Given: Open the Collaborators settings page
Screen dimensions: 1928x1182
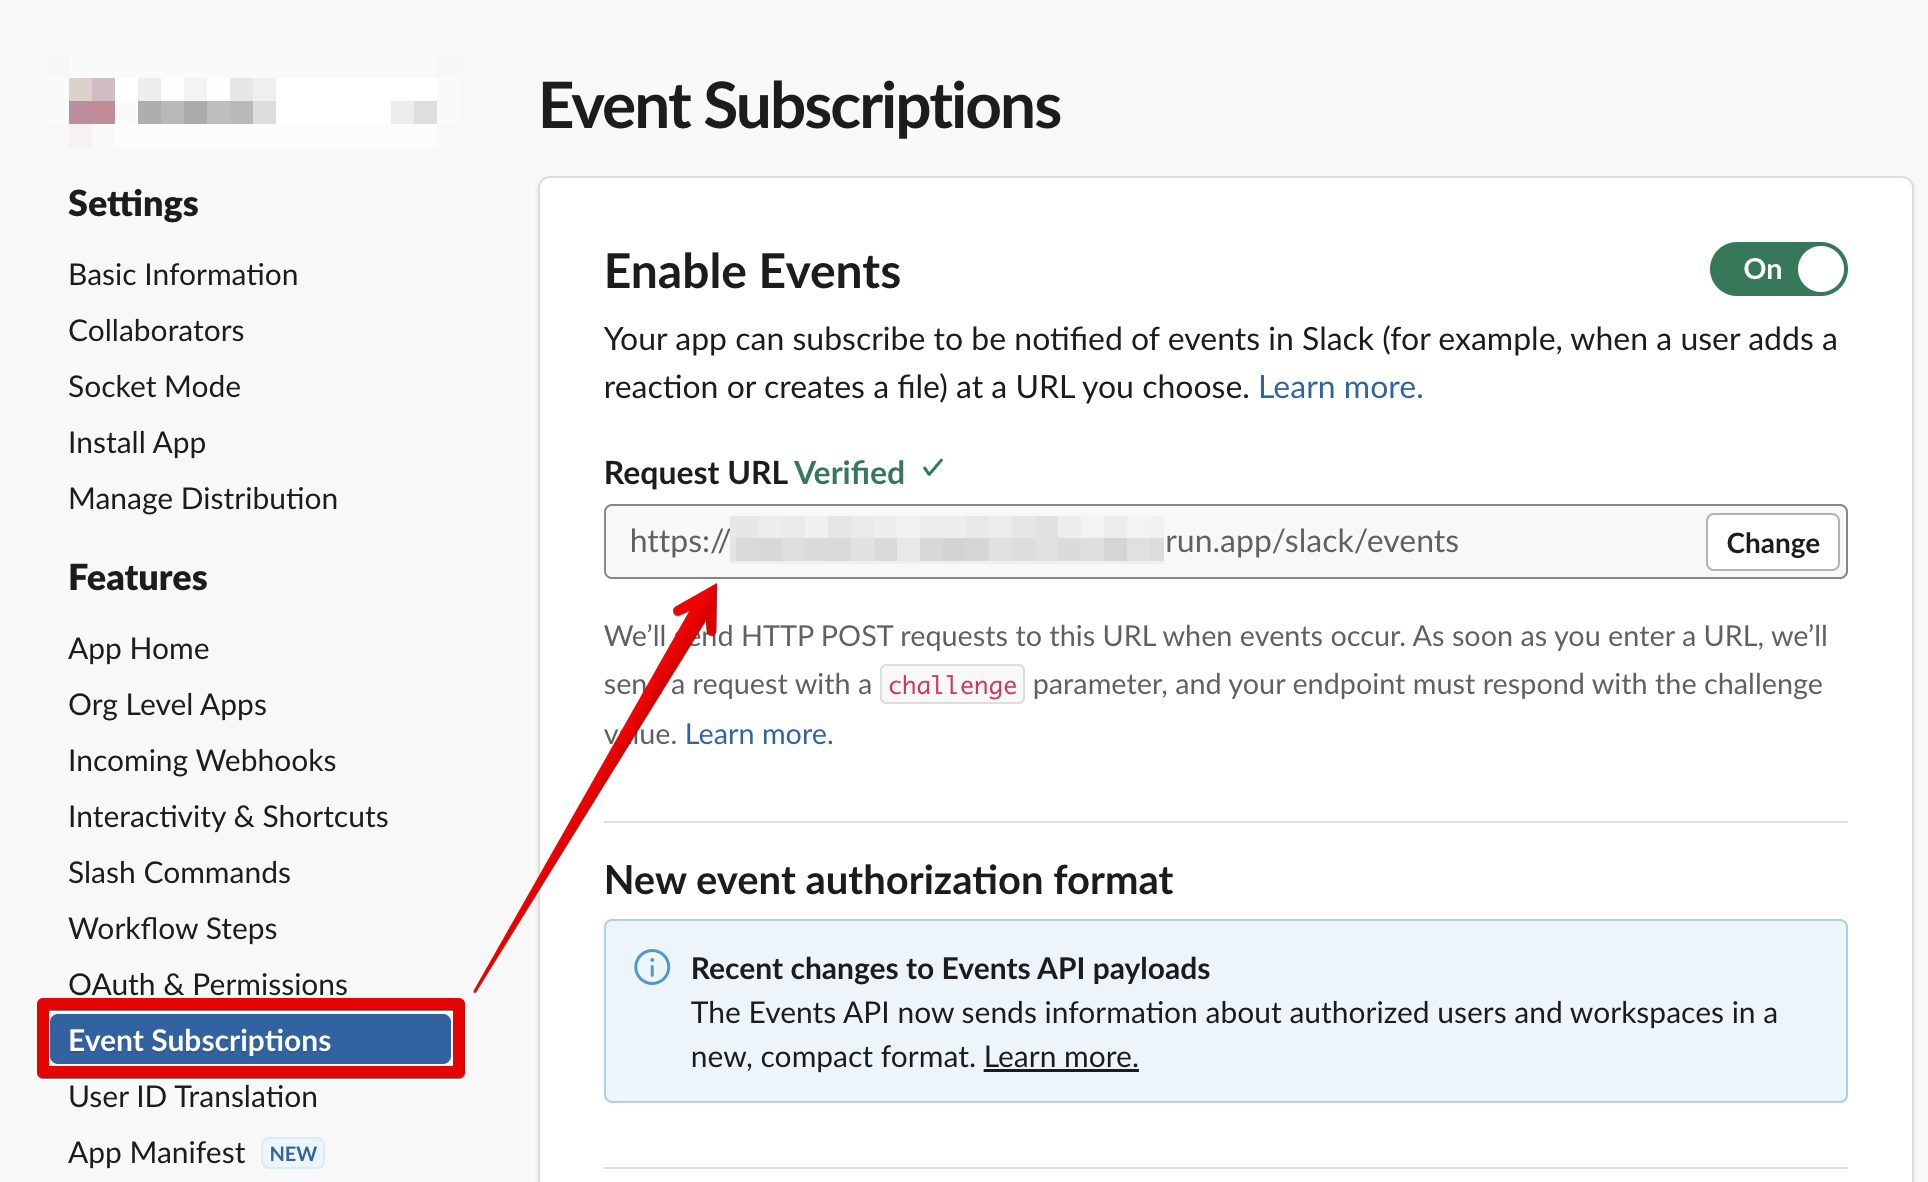Looking at the screenshot, I should [156, 330].
